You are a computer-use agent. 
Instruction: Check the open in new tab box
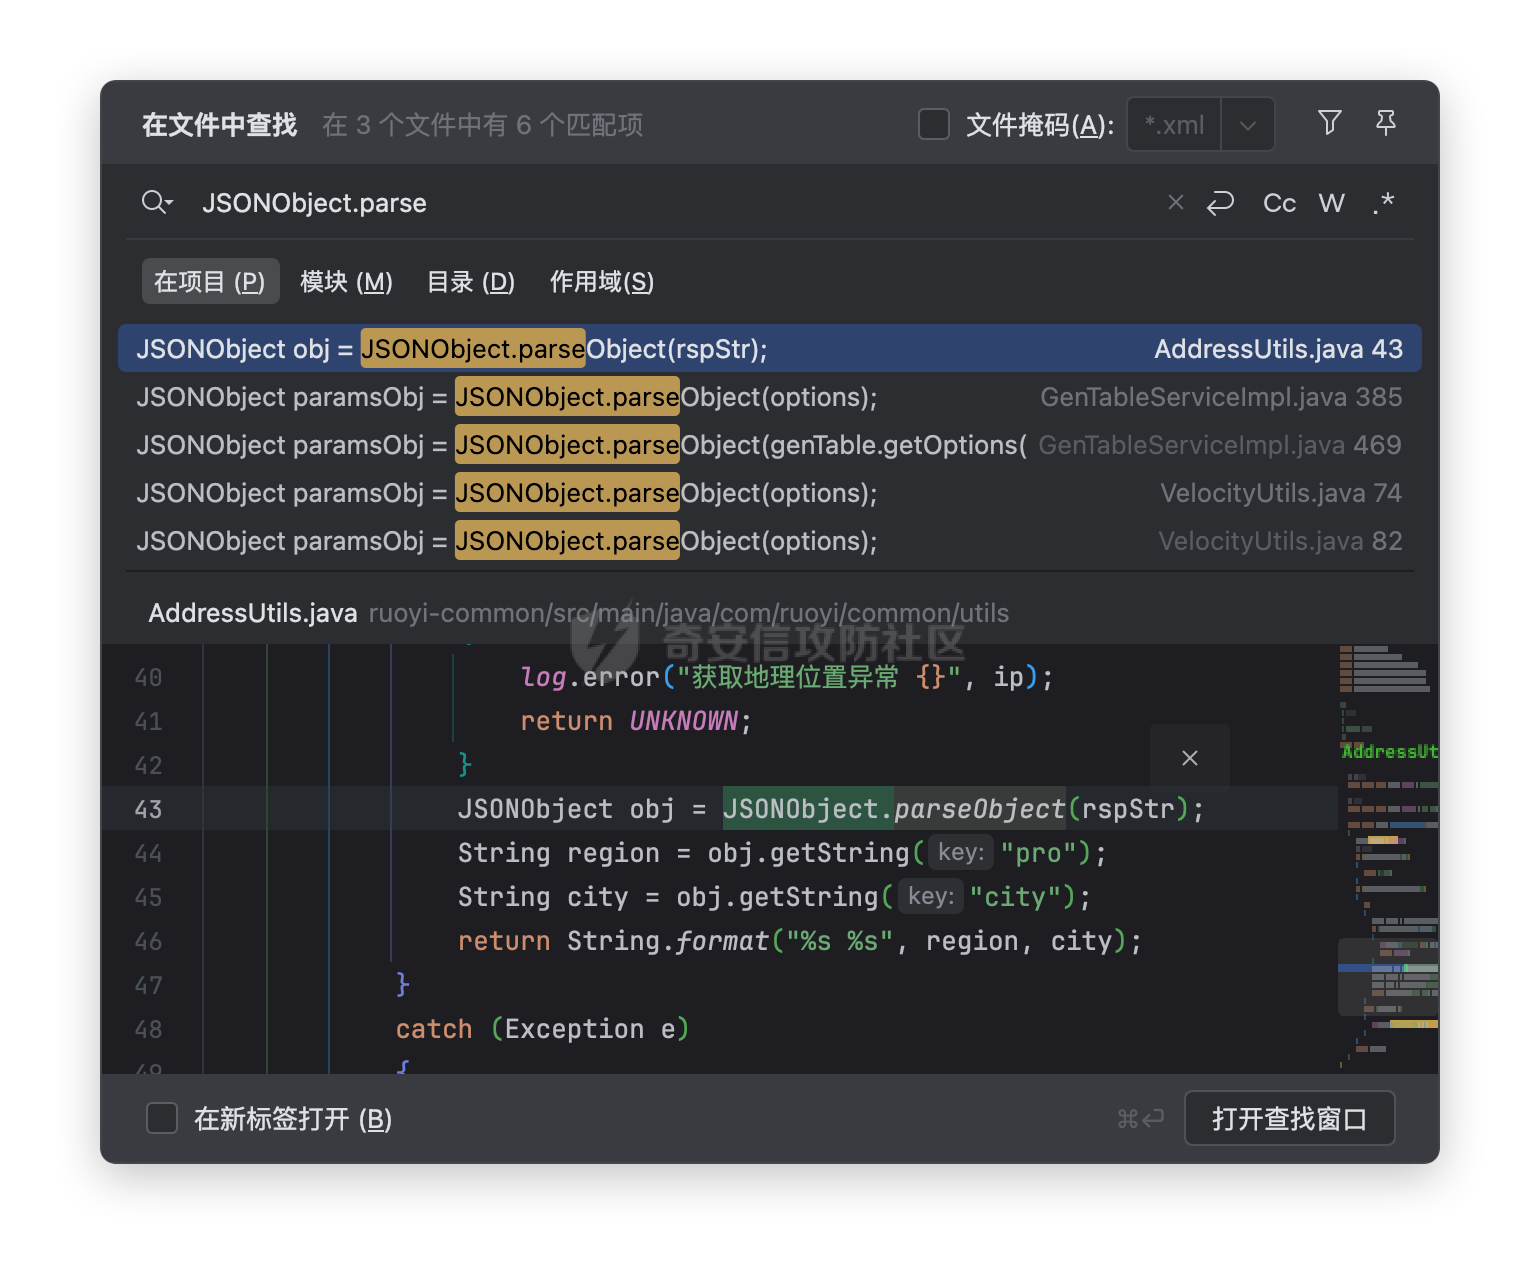162,1118
